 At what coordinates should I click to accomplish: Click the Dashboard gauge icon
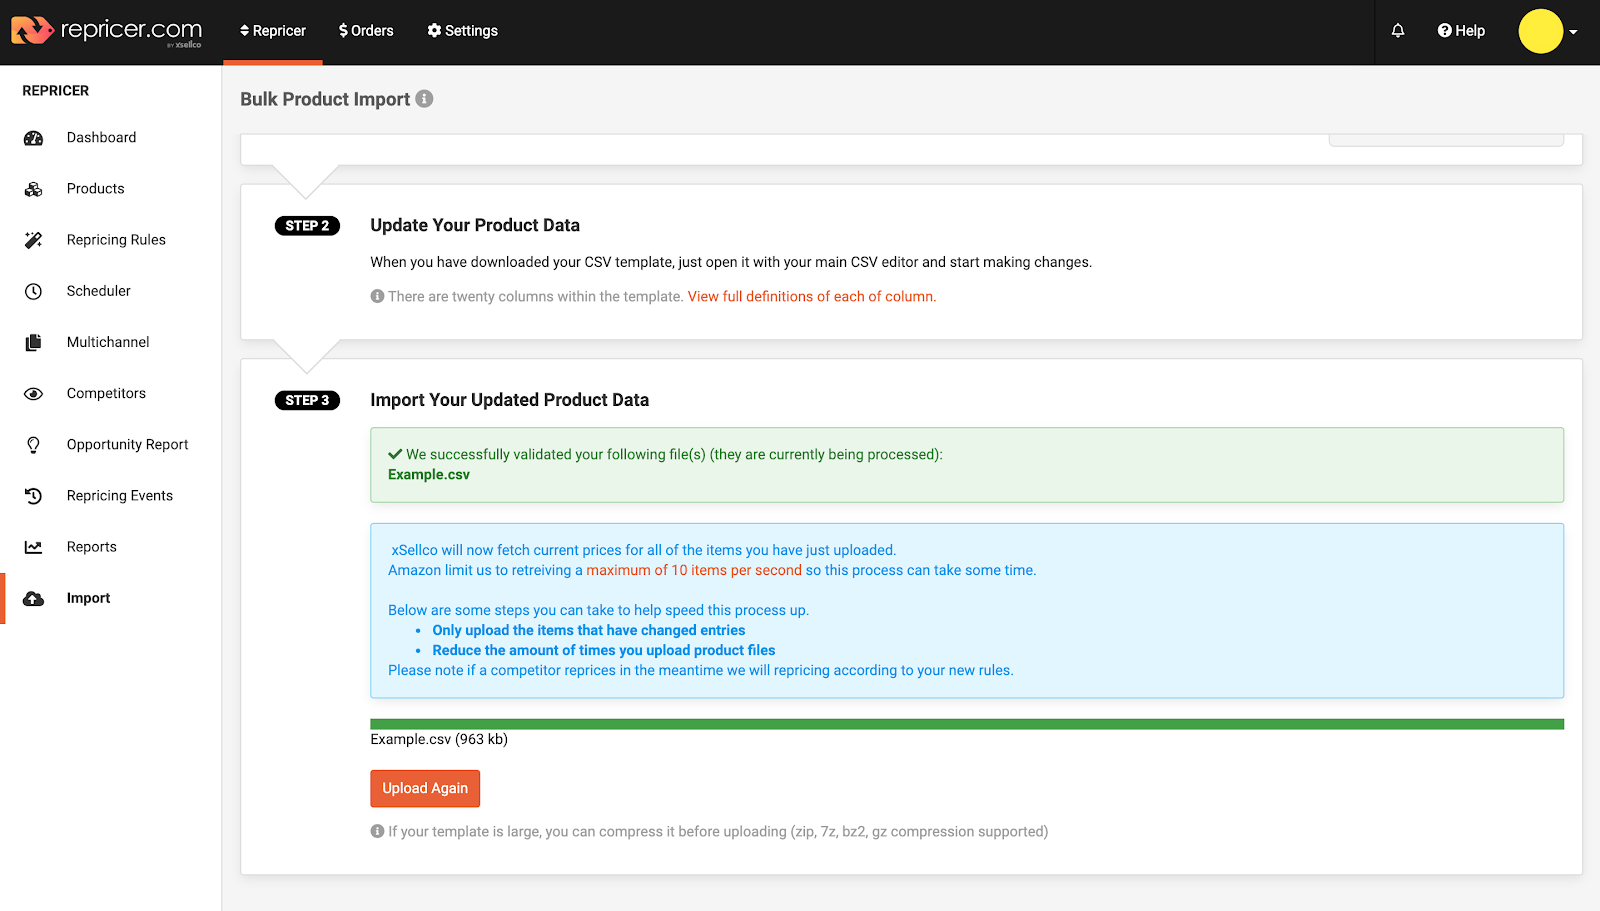pyautogui.click(x=34, y=138)
